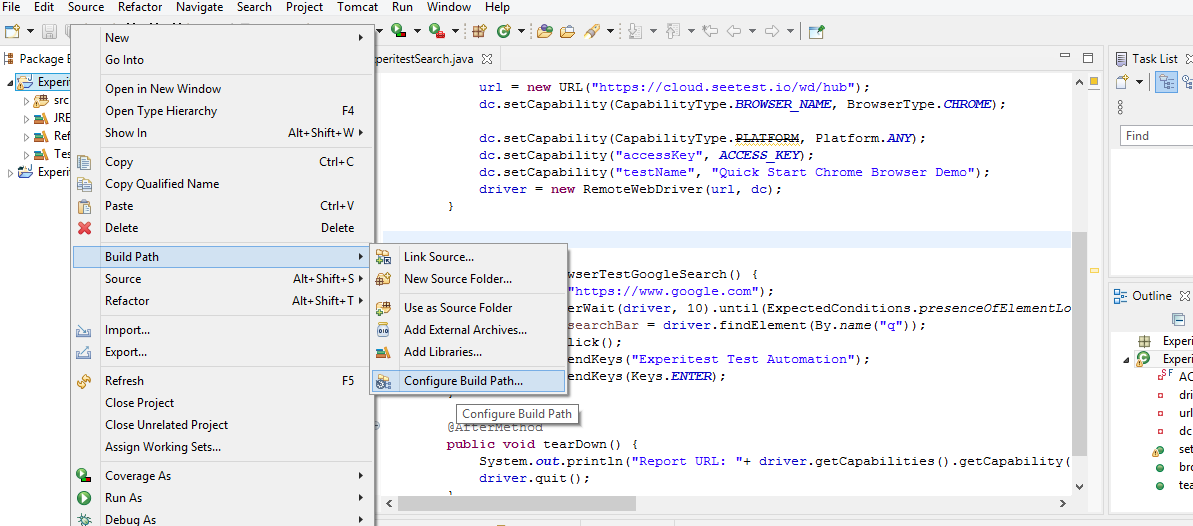Close the ExperitestSearch.java editor tab

click(x=488, y=59)
